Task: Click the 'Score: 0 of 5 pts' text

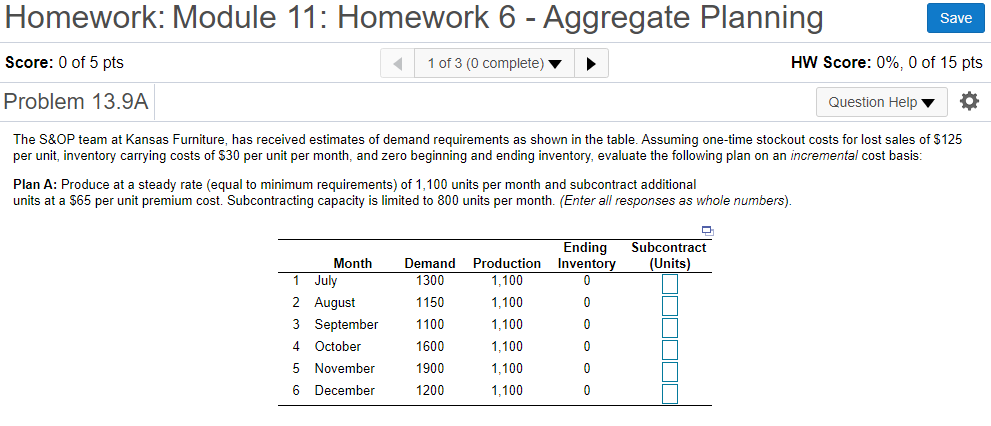Action: click(64, 63)
